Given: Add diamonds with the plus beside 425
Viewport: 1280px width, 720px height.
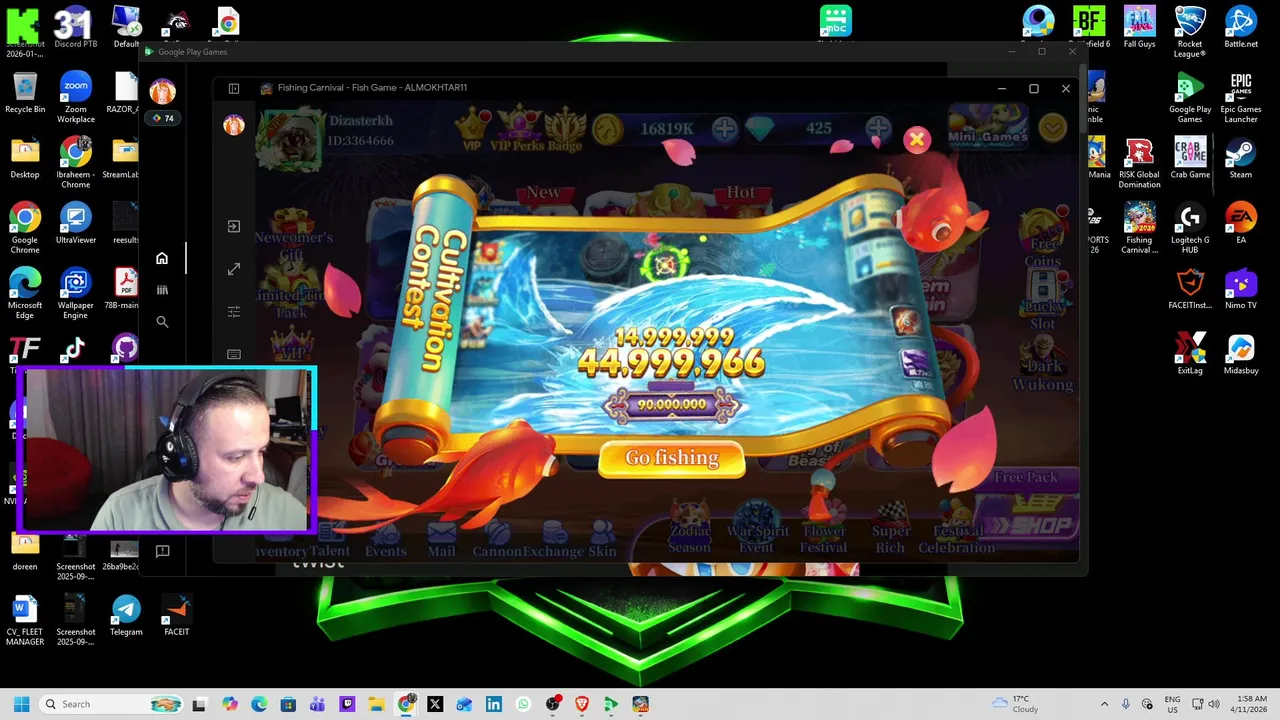Looking at the screenshot, I should click(877, 128).
